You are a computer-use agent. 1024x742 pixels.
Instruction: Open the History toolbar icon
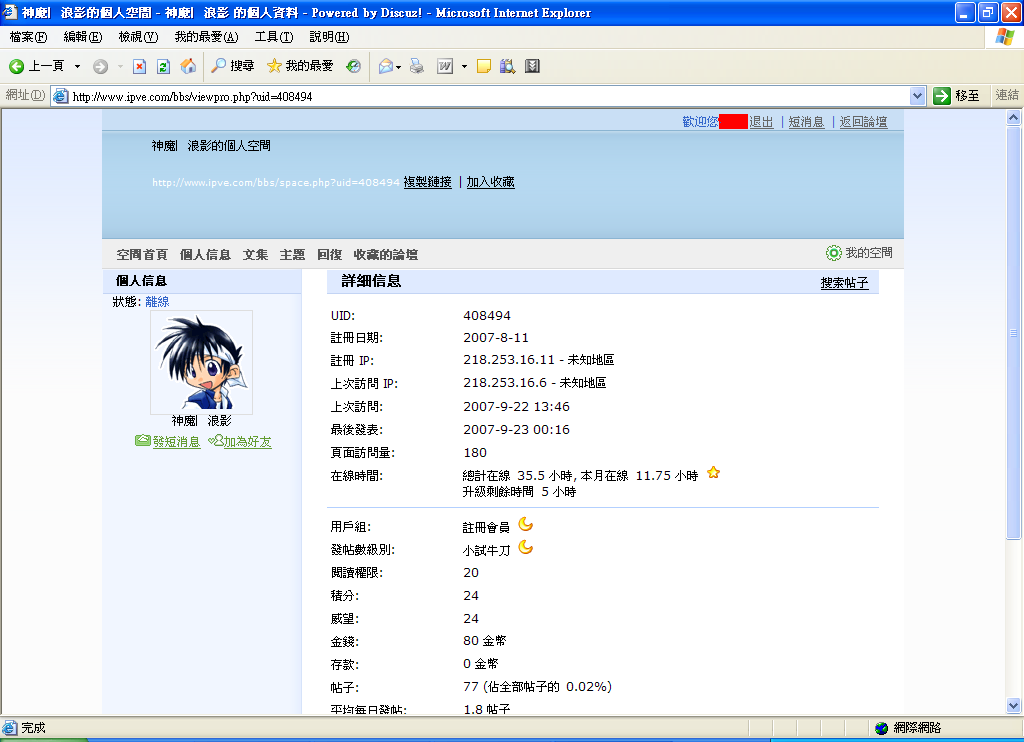pos(354,66)
